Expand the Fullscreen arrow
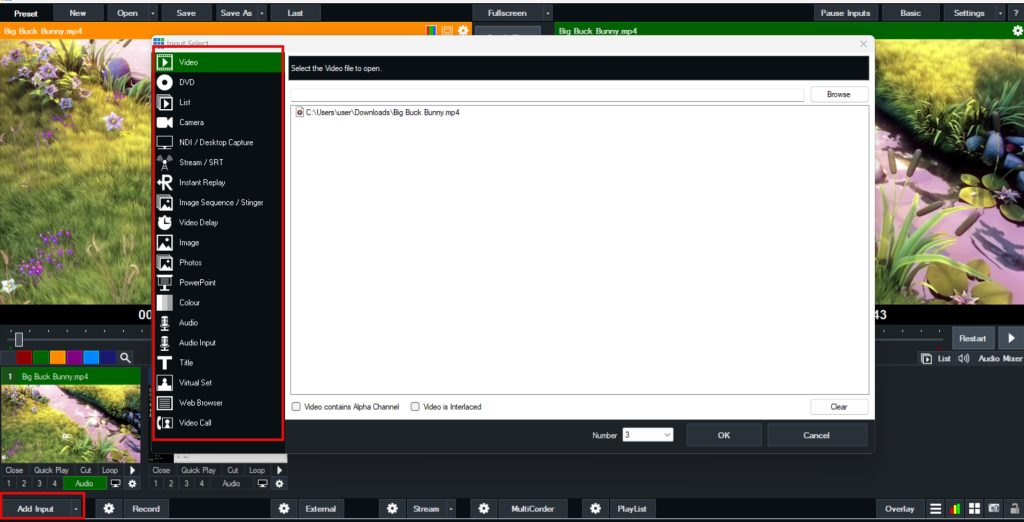Screen dimensions: 1024x522 point(547,13)
